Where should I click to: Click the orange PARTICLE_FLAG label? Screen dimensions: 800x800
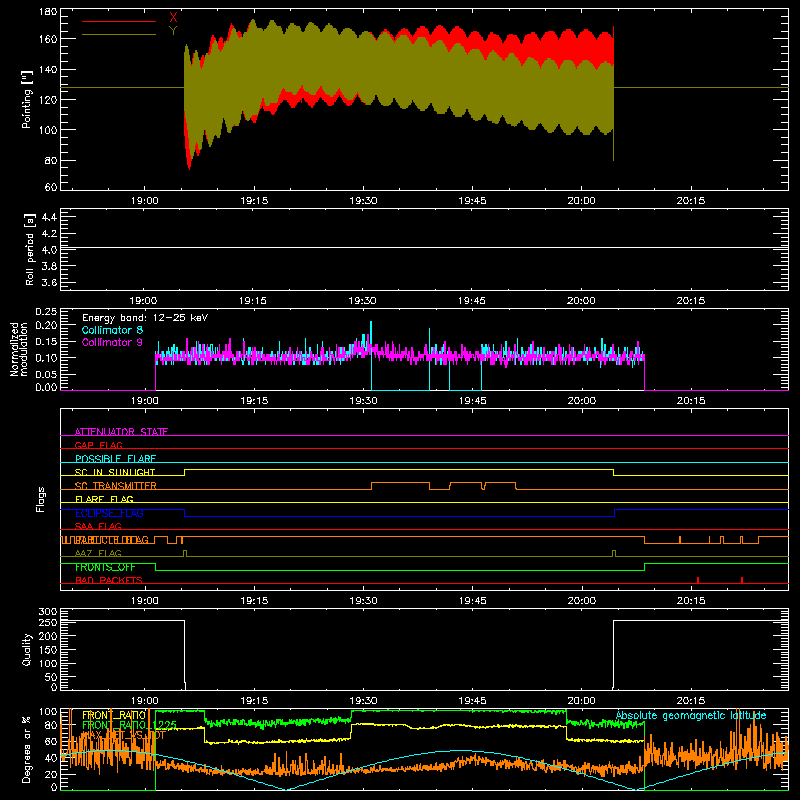(112, 540)
